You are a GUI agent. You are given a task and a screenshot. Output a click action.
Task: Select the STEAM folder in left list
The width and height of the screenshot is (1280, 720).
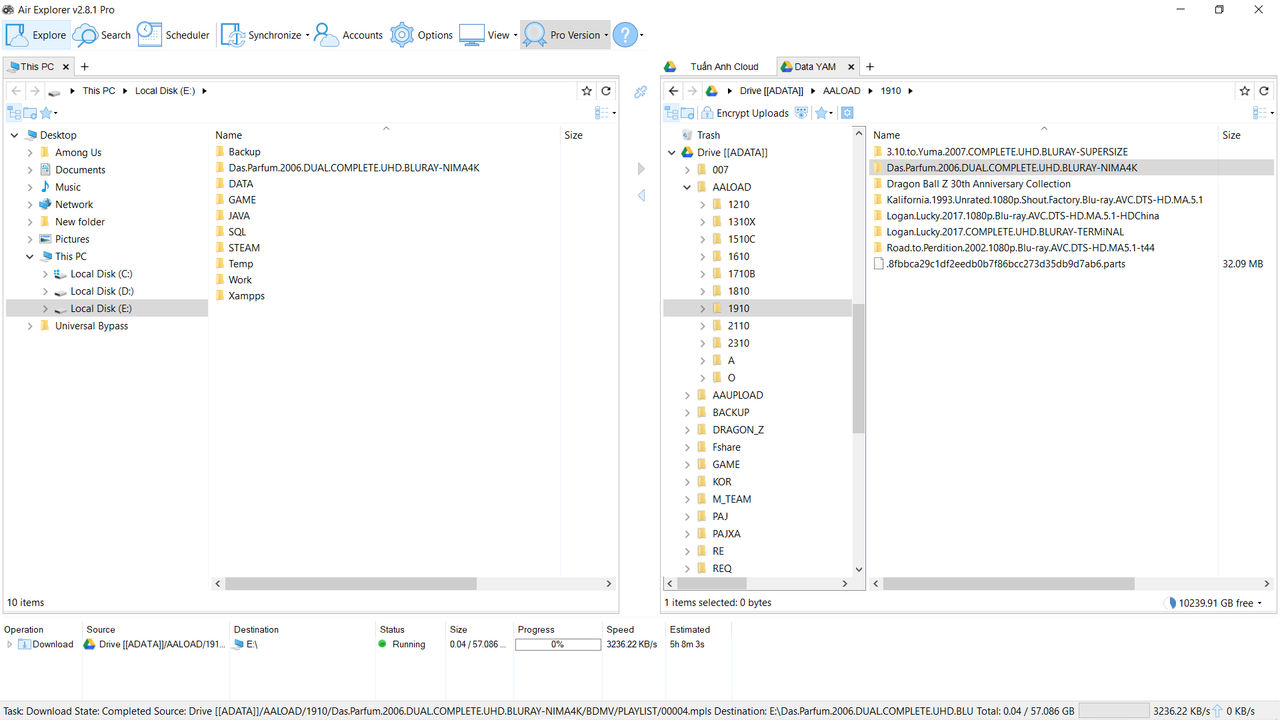[x=244, y=248]
